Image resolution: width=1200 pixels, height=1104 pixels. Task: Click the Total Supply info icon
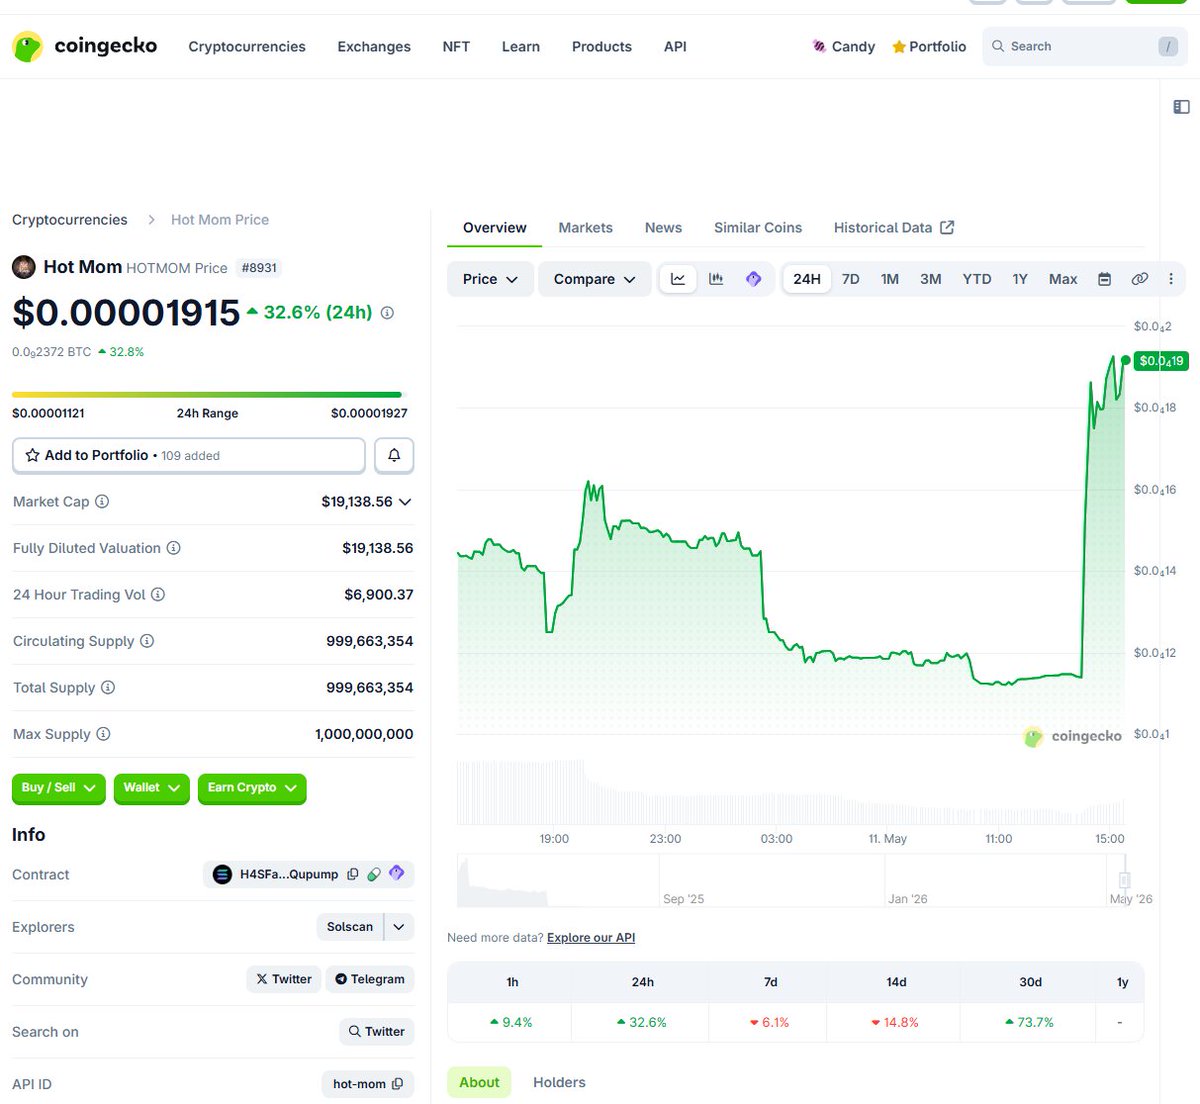108,688
